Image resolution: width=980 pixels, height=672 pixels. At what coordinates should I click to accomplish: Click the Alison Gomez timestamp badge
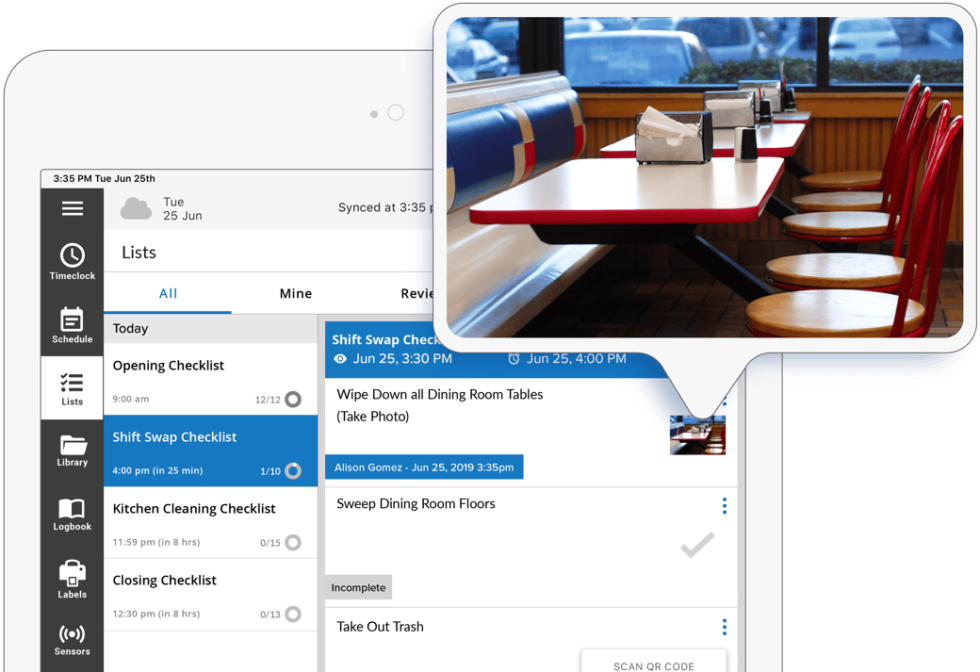[425, 466]
